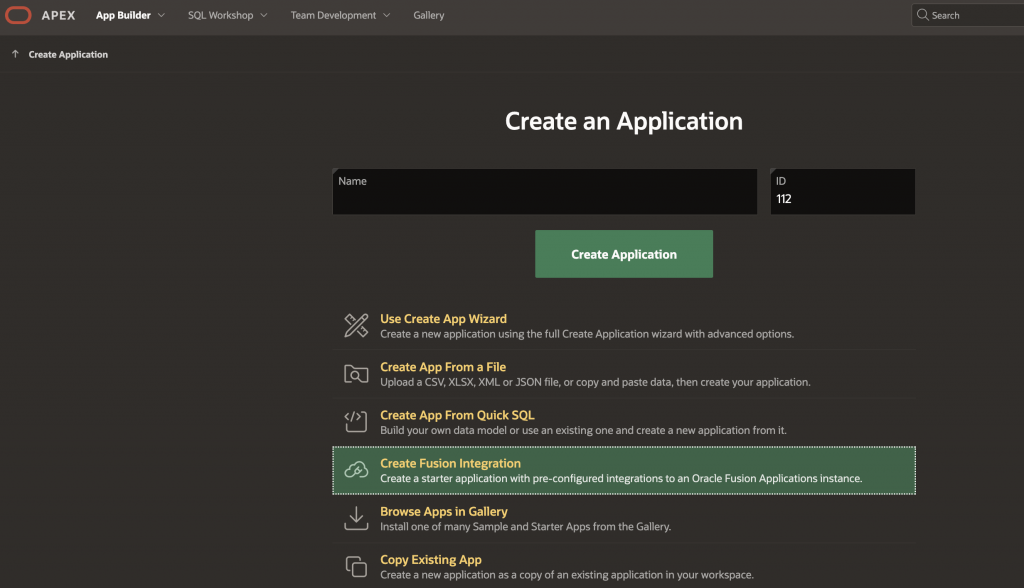This screenshot has height=588, width=1024.
Task: Click into the application Name field
Action: [x=545, y=197]
